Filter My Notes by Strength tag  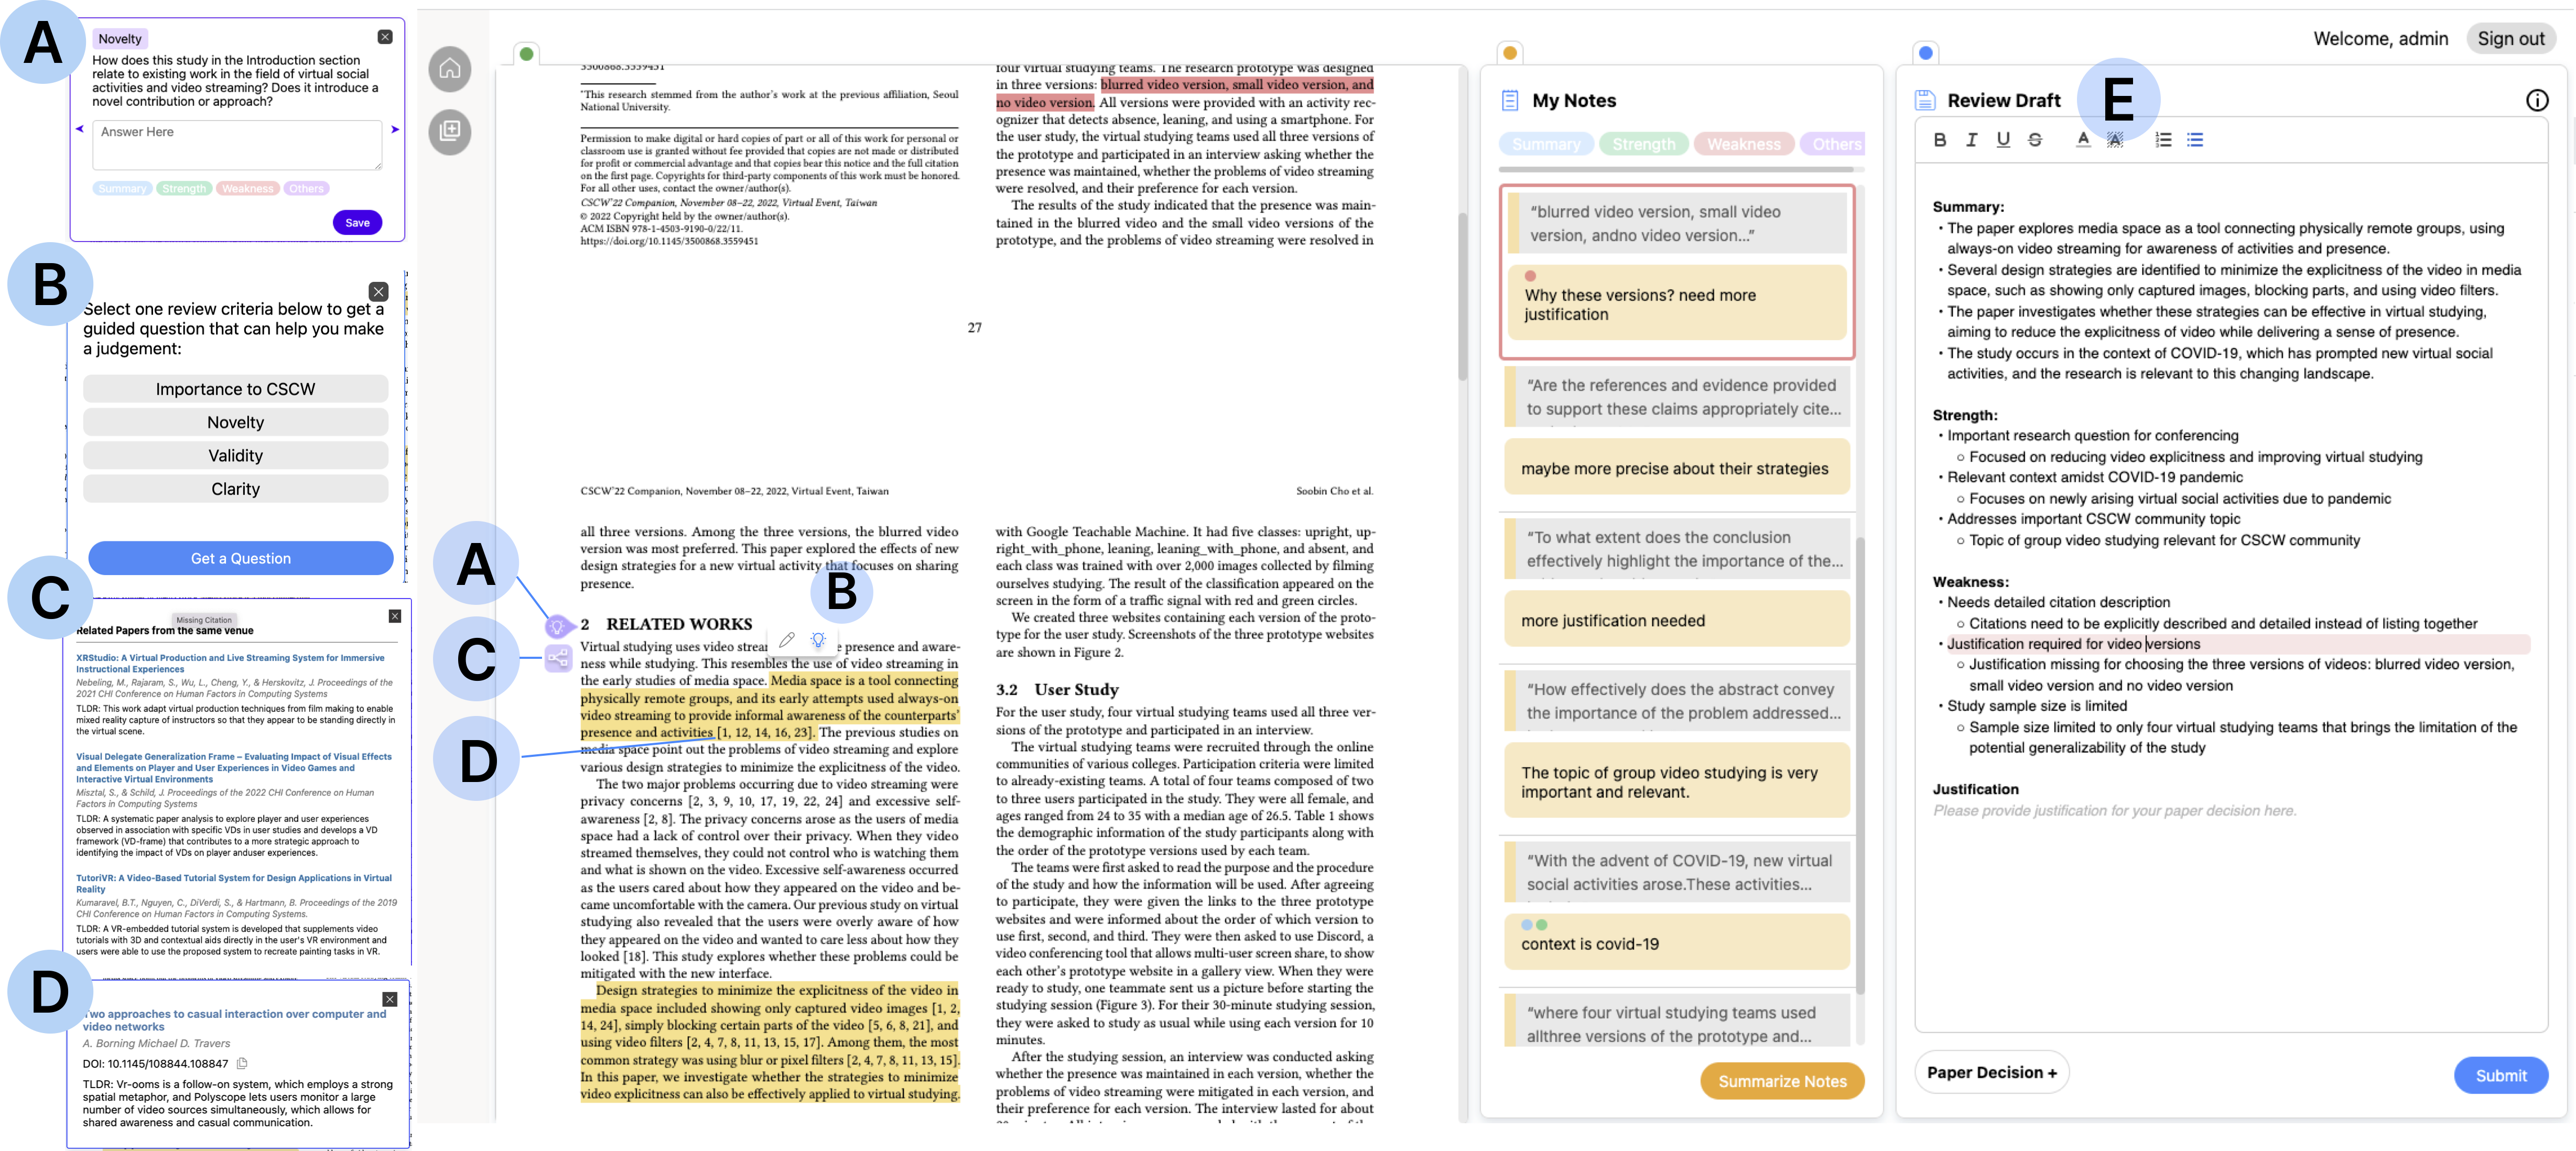pyautogui.click(x=1643, y=144)
